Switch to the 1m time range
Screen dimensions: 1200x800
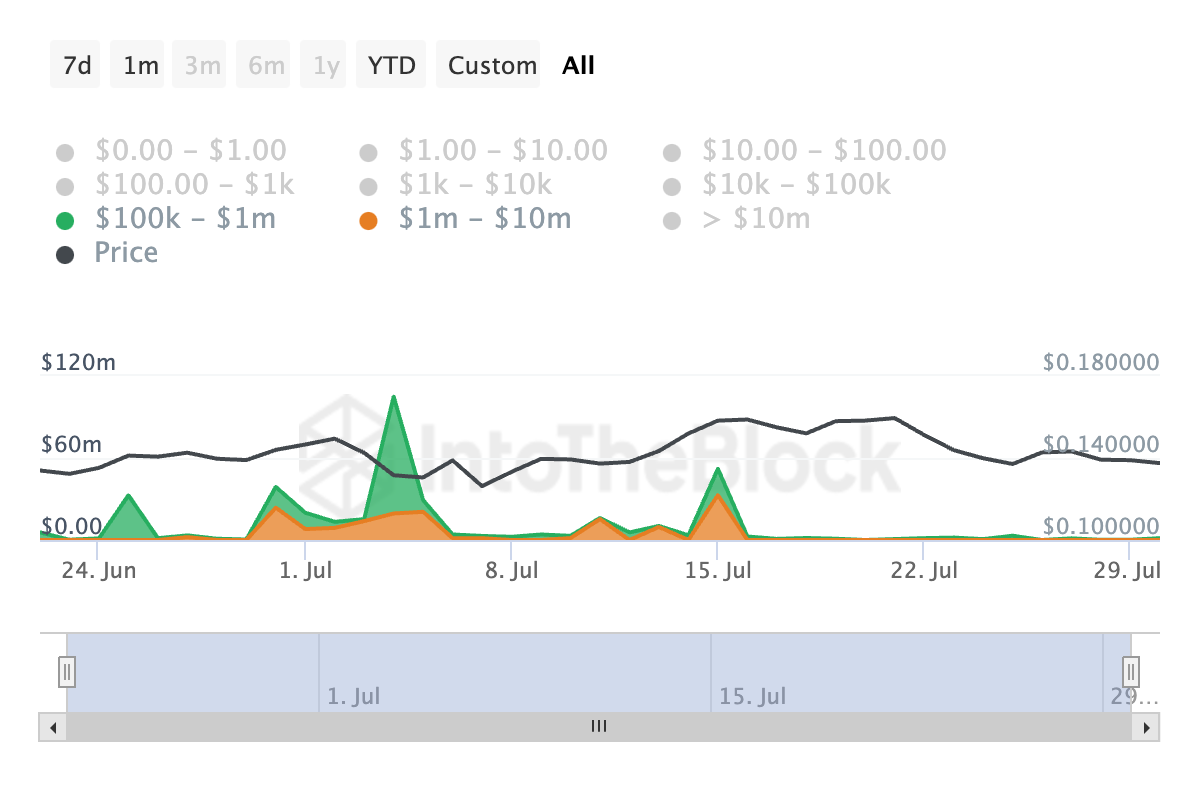(x=140, y=66)
